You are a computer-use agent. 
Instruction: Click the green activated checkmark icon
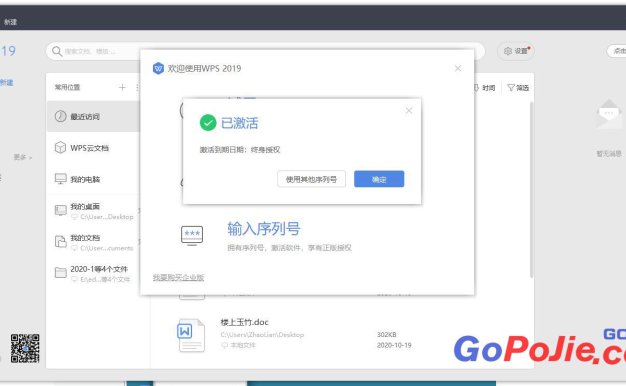[208, 123]
